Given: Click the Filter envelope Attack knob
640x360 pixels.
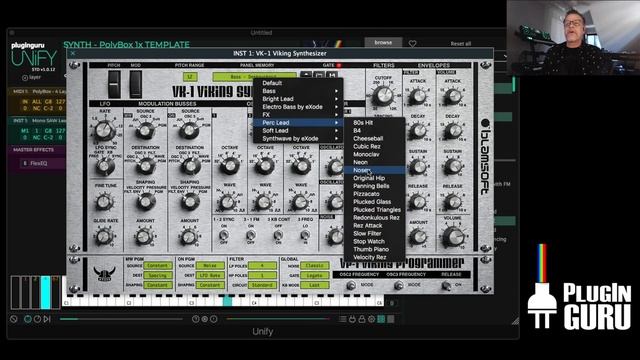Looking at the screenshot, I should (x=418, y=96).
